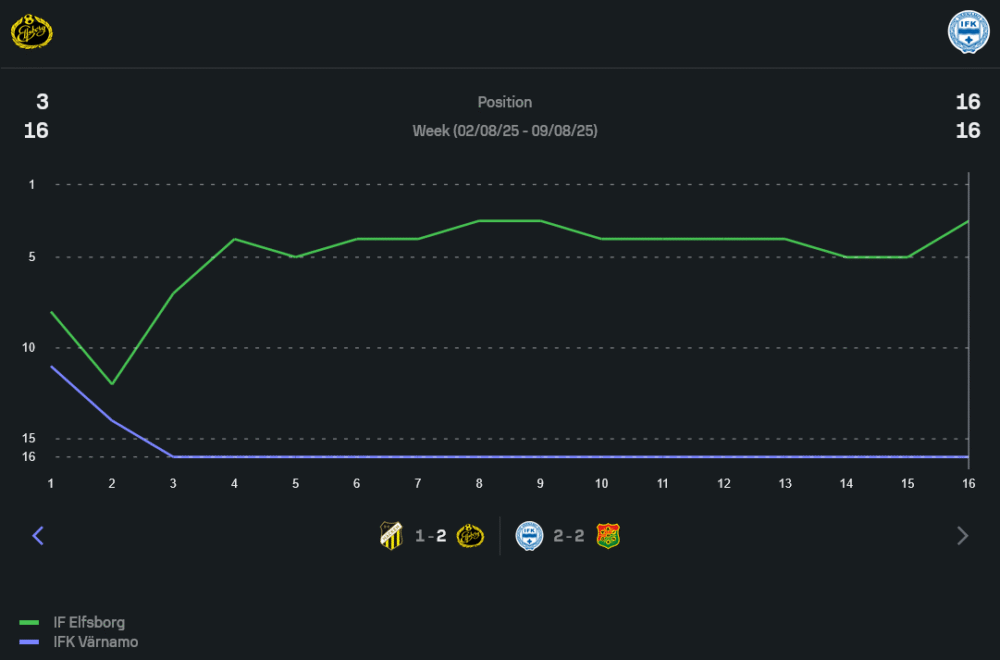Click the Position heading above the chart
The height and width of the screenshot is (660, 1000).
[504, 102]
